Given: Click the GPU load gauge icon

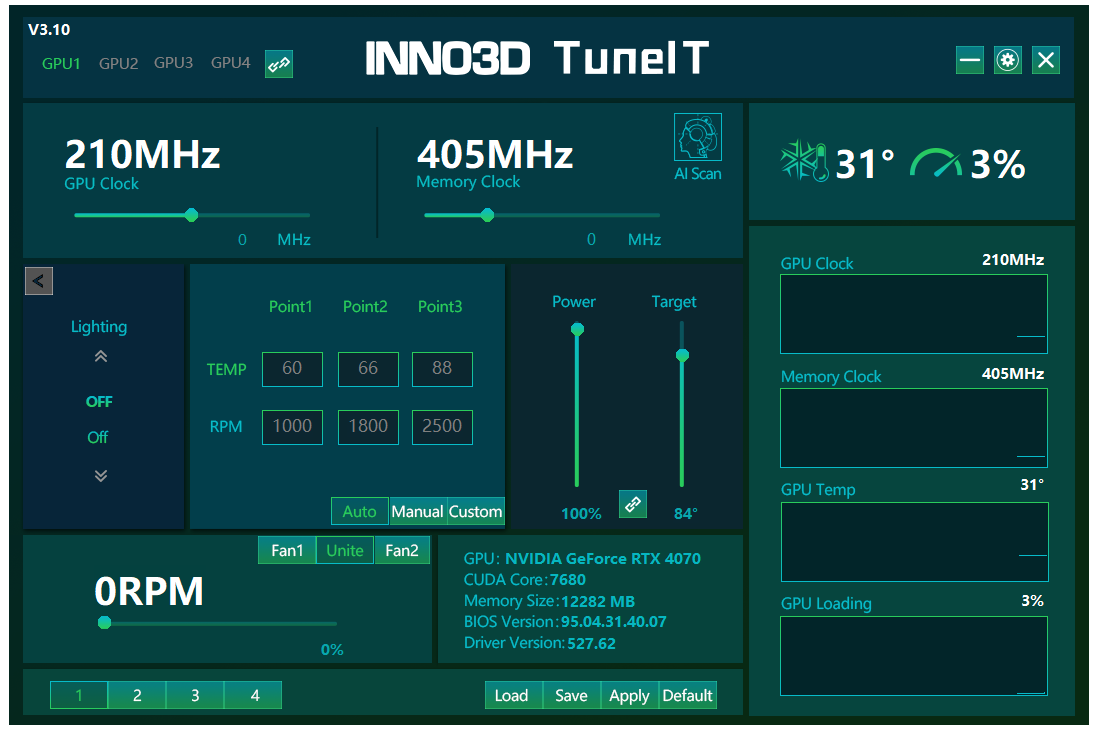Looking at the screenshot, I should [x=936, y=163].
